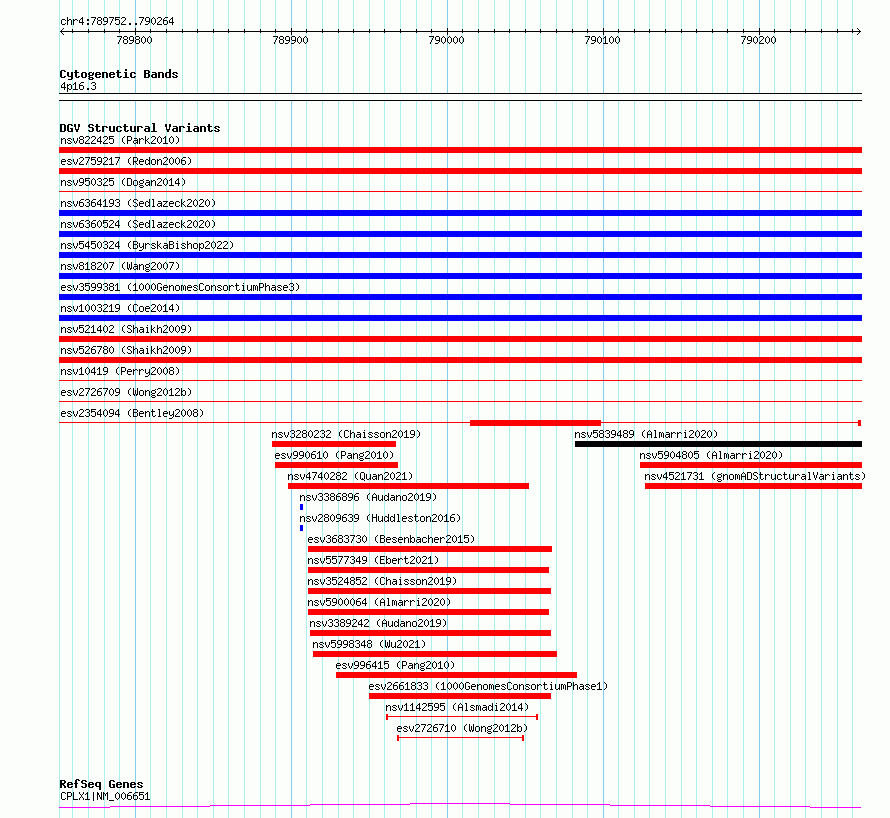Click the small blue marker under nsv3386896 (Audano2019)
Viewport: 890px width, 818px height.
click(301, 507)
